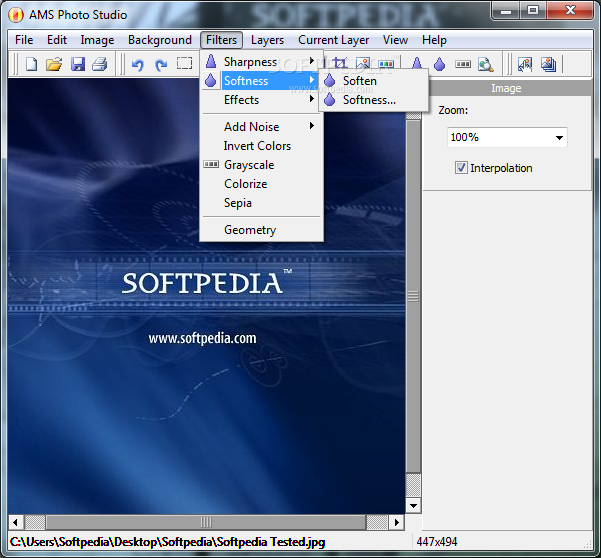Click the horizontal scrollbar thumb

(206, 522)
